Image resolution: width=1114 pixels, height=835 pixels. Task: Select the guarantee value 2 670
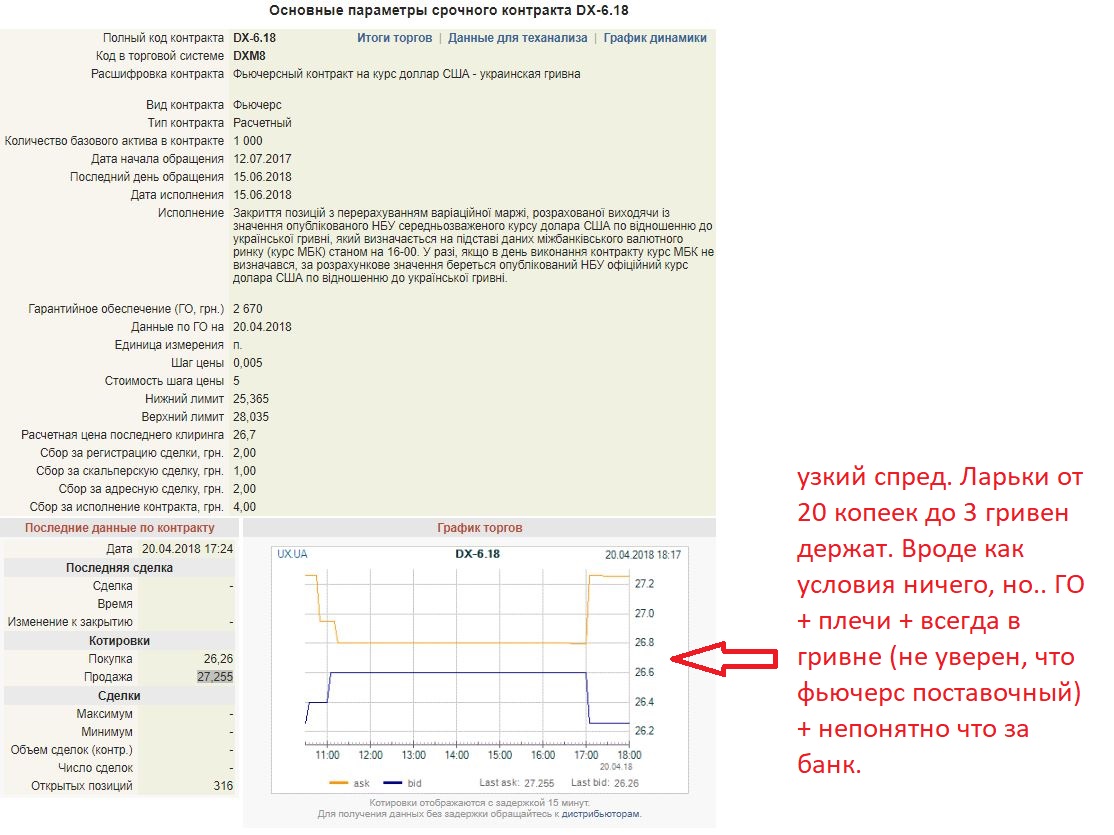(x=248, y=308)
